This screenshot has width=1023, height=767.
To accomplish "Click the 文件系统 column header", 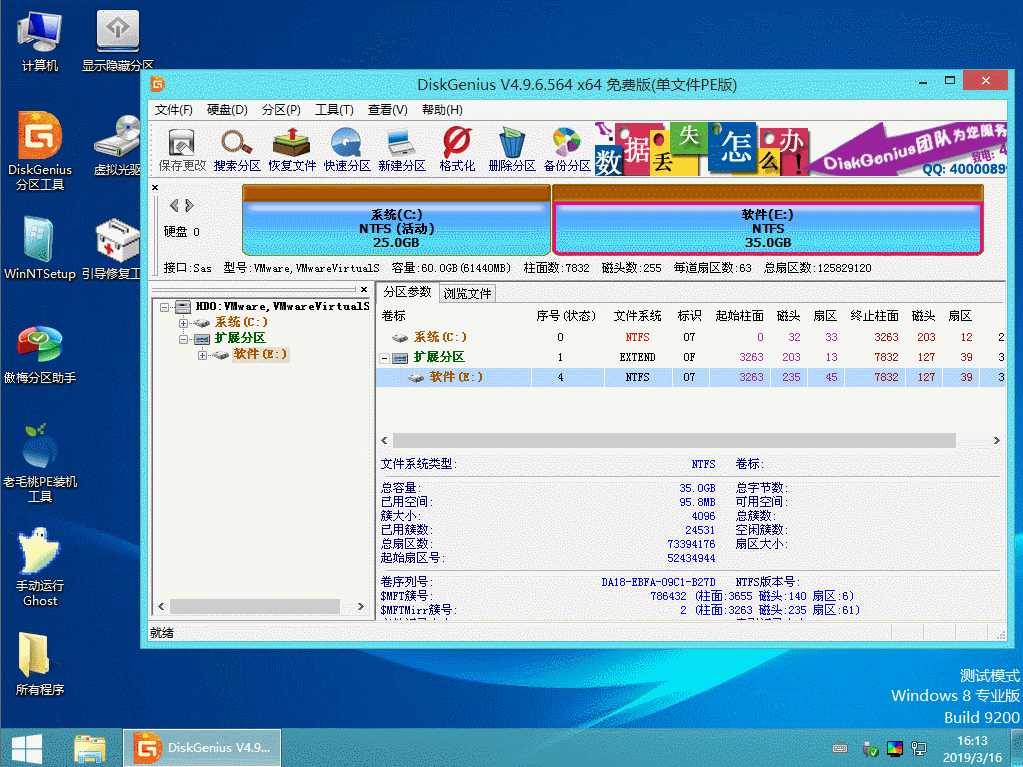I will [x=637, y=316].
